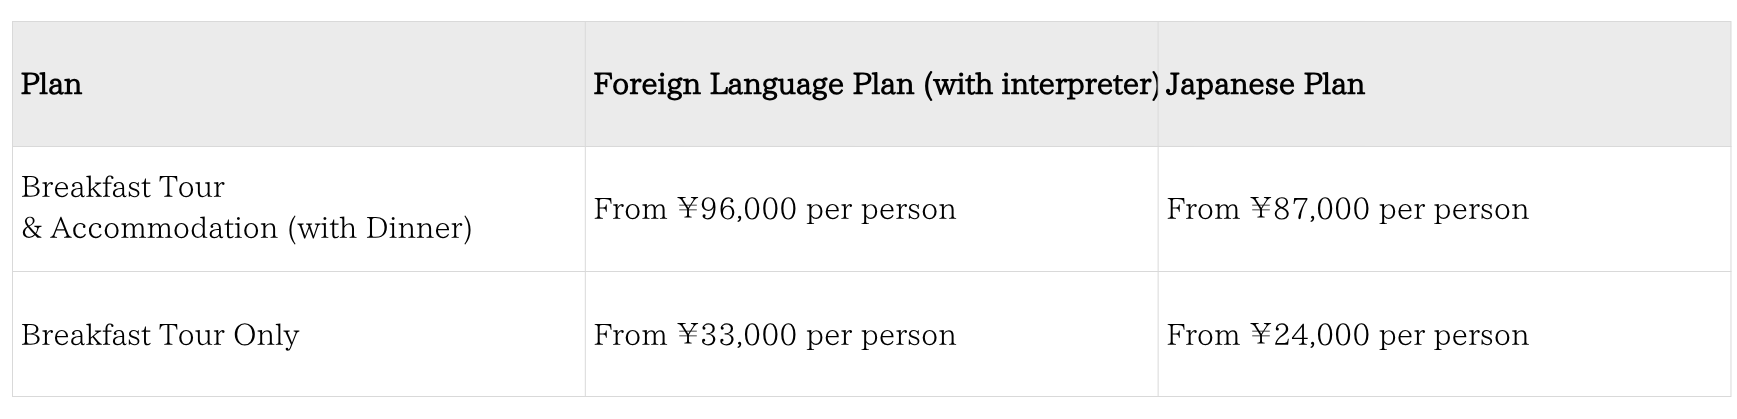This screenshot has height=419, width=1737.
Task: Click the "(with Dinner)" text
Action: click(x=380, y=229)
